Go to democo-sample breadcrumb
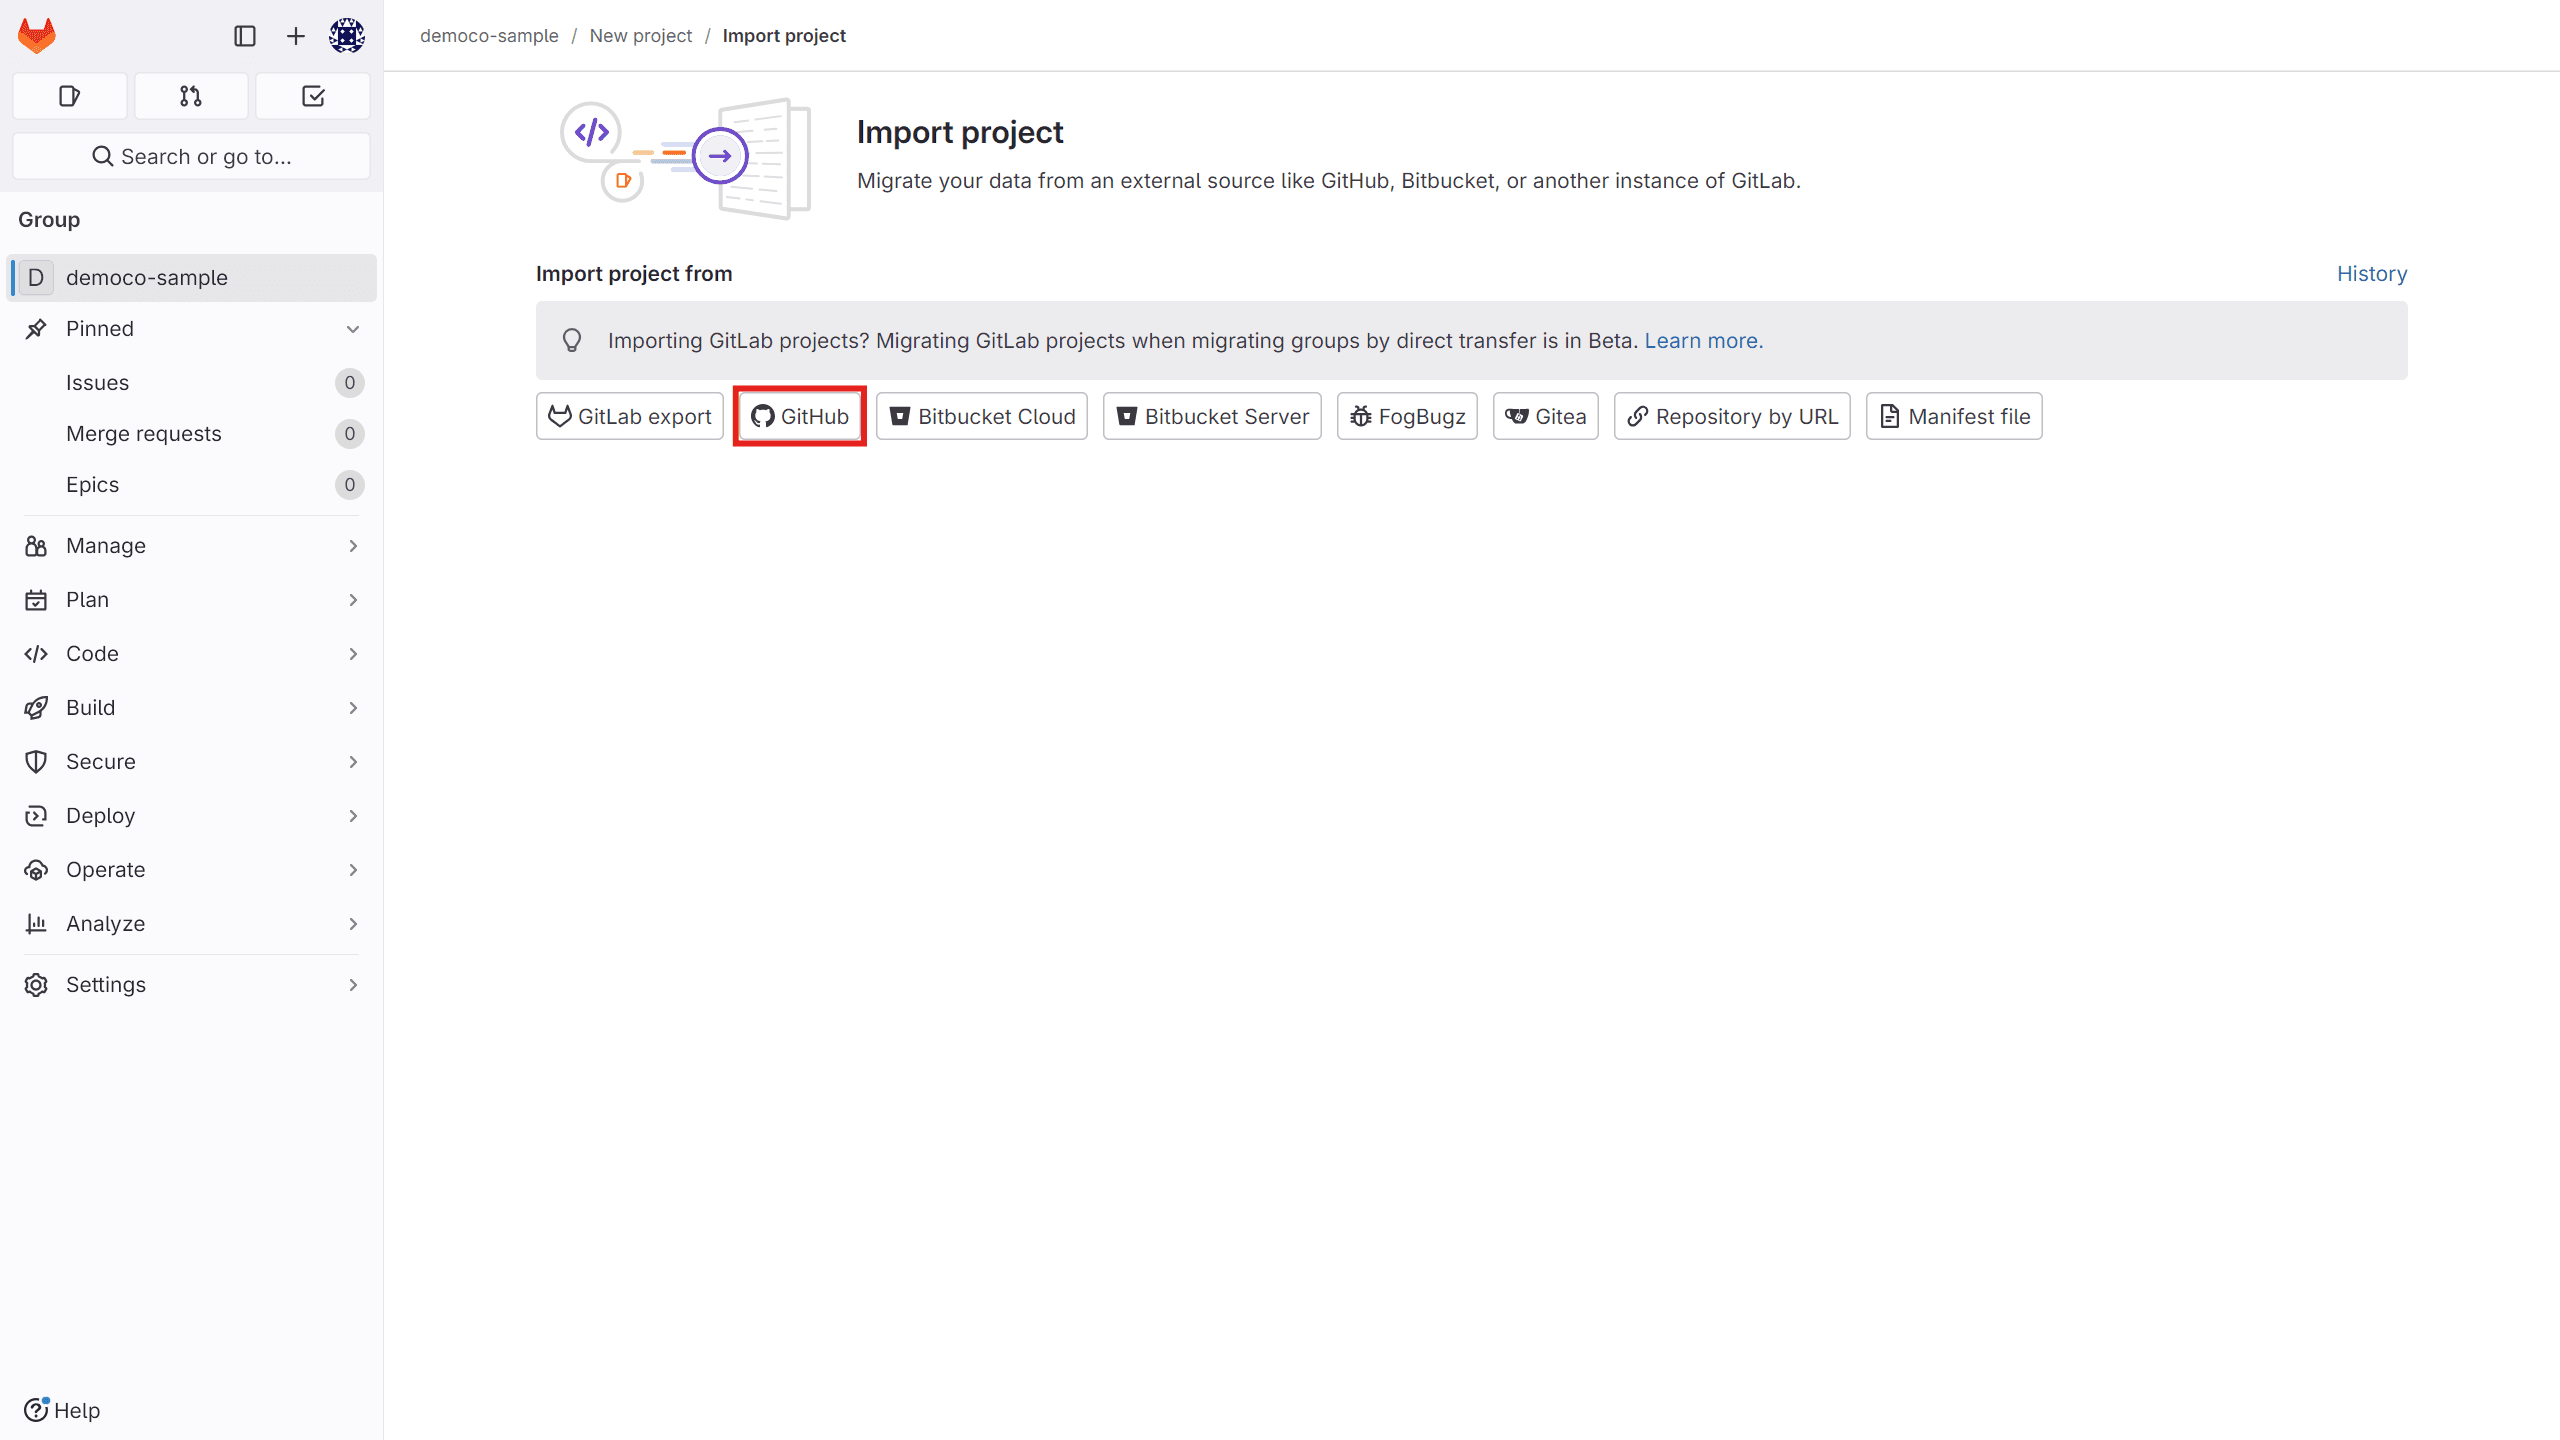Image resolution: width=2560 pixels, height=1440 pixels. coord(489,36)
